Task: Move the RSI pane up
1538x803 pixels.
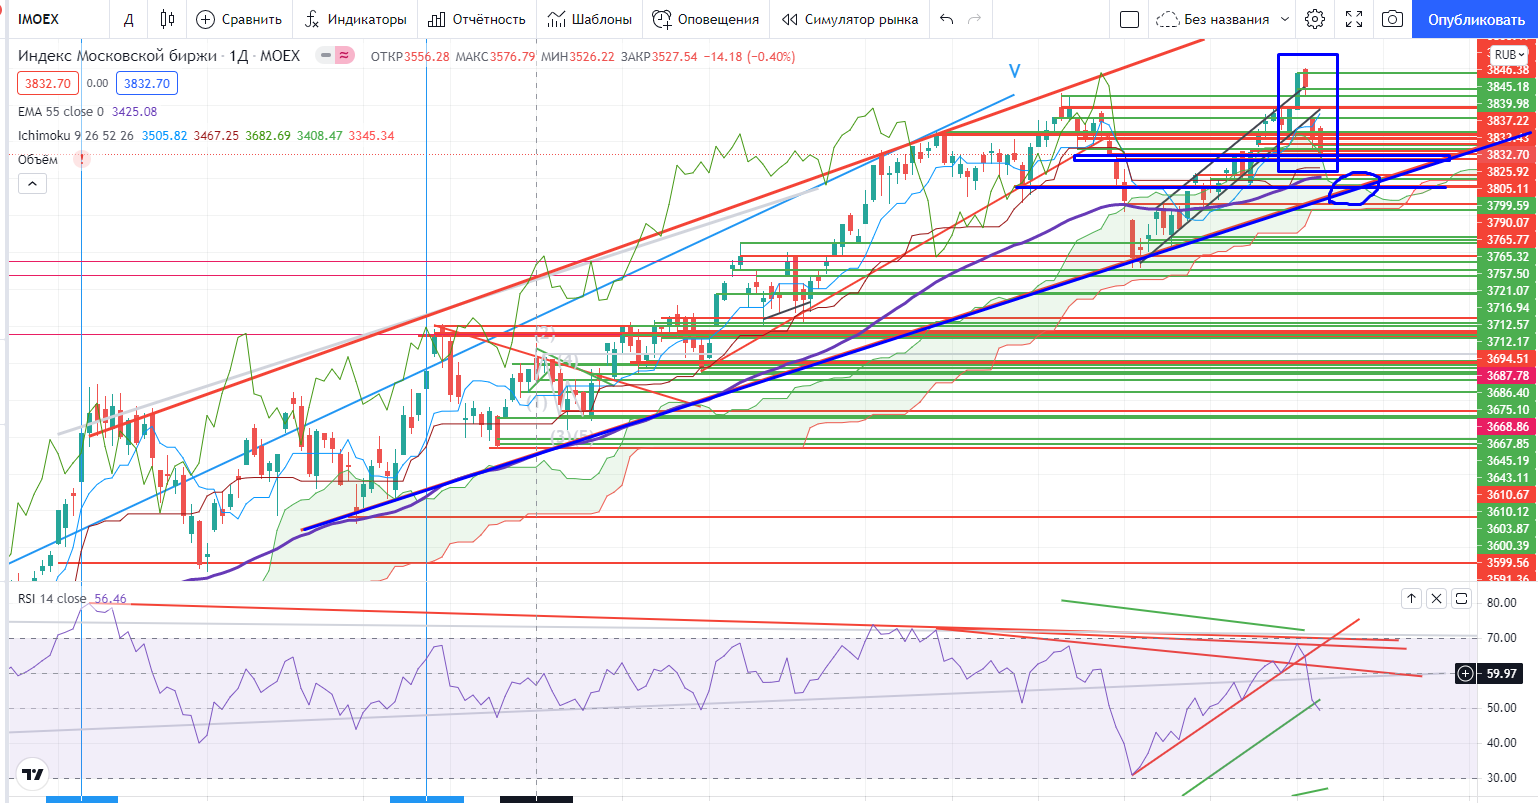Action: (1411, 599)
